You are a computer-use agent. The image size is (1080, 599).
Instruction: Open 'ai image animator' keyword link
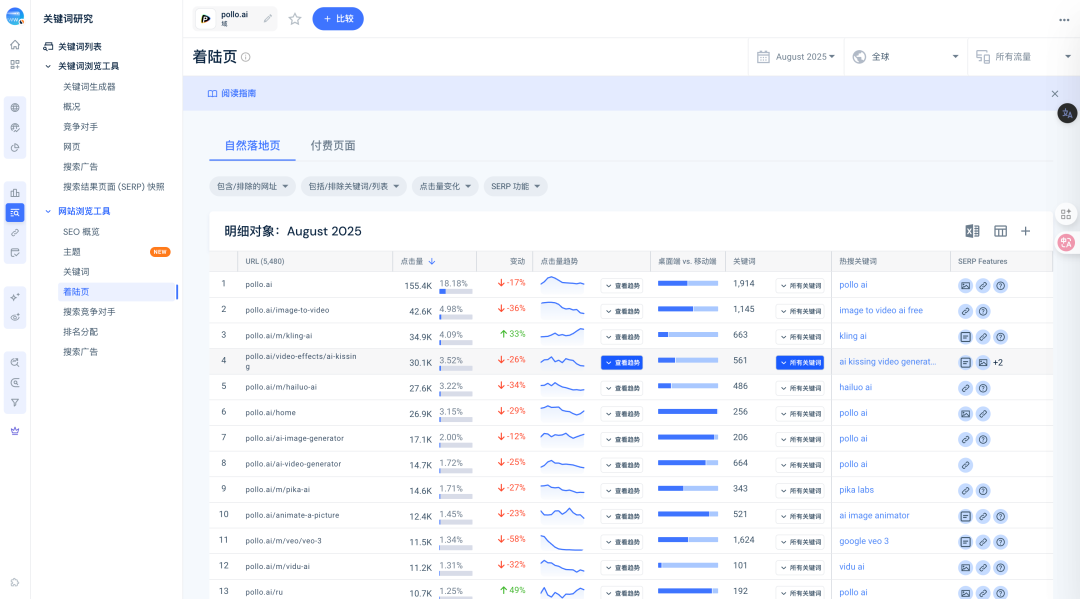tap(874, 515)
